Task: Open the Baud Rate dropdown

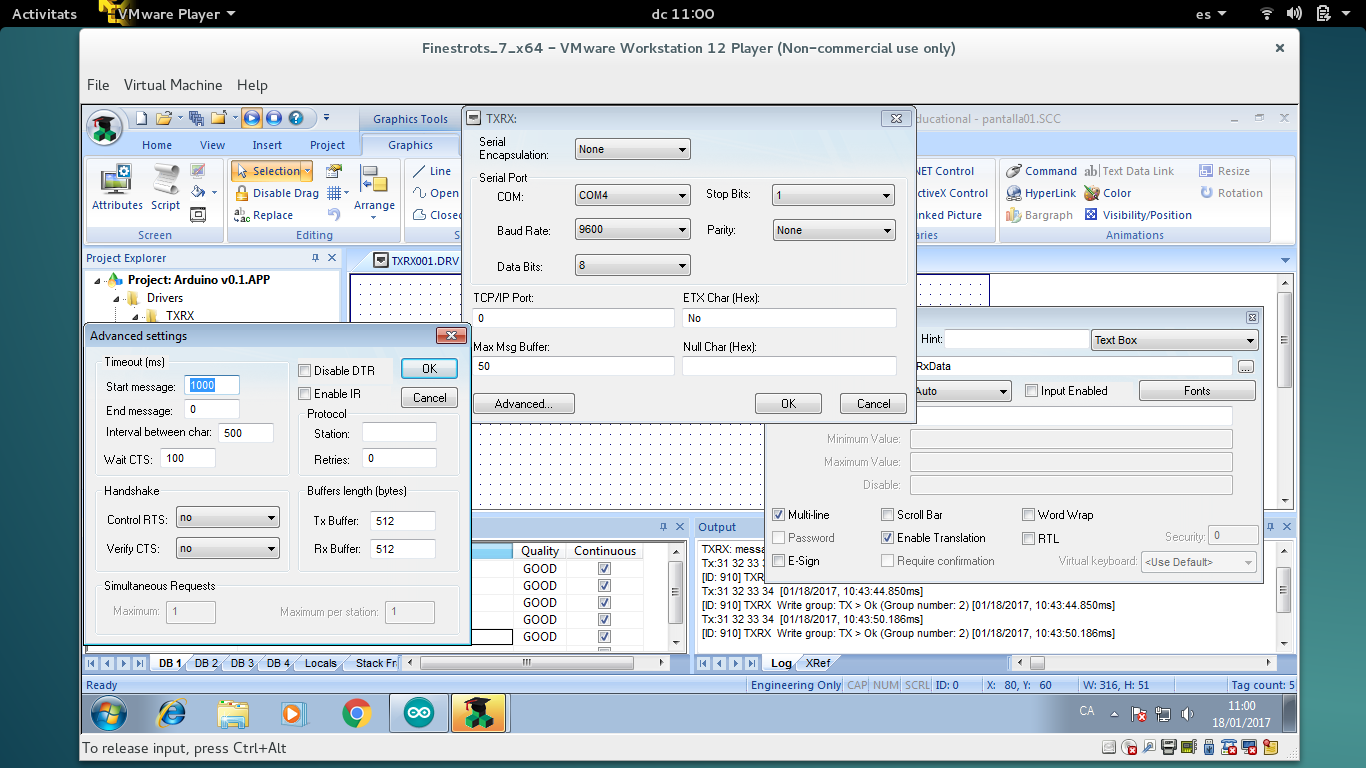Action: pyautogui.click(x=633, y=229)
